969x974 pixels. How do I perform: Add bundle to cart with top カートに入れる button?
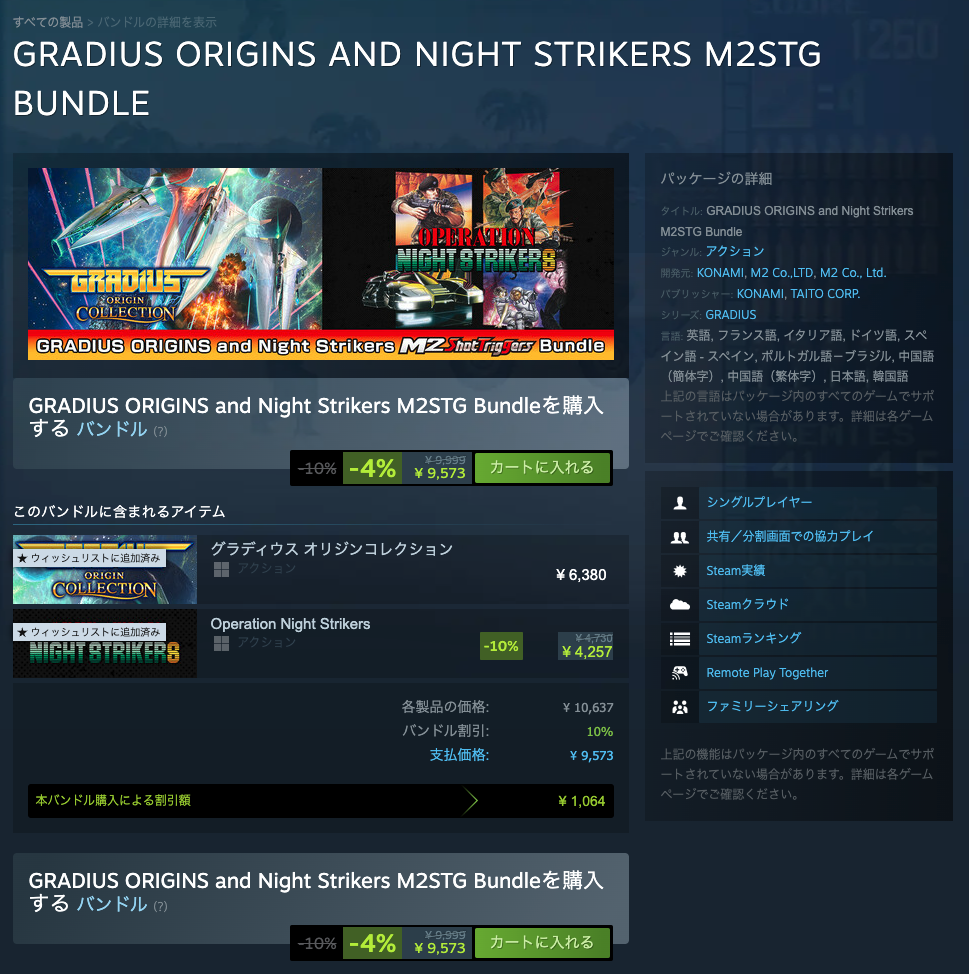542,467
